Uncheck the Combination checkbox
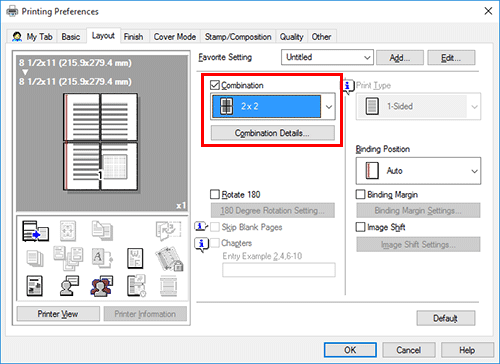 [x=215, y=85]
